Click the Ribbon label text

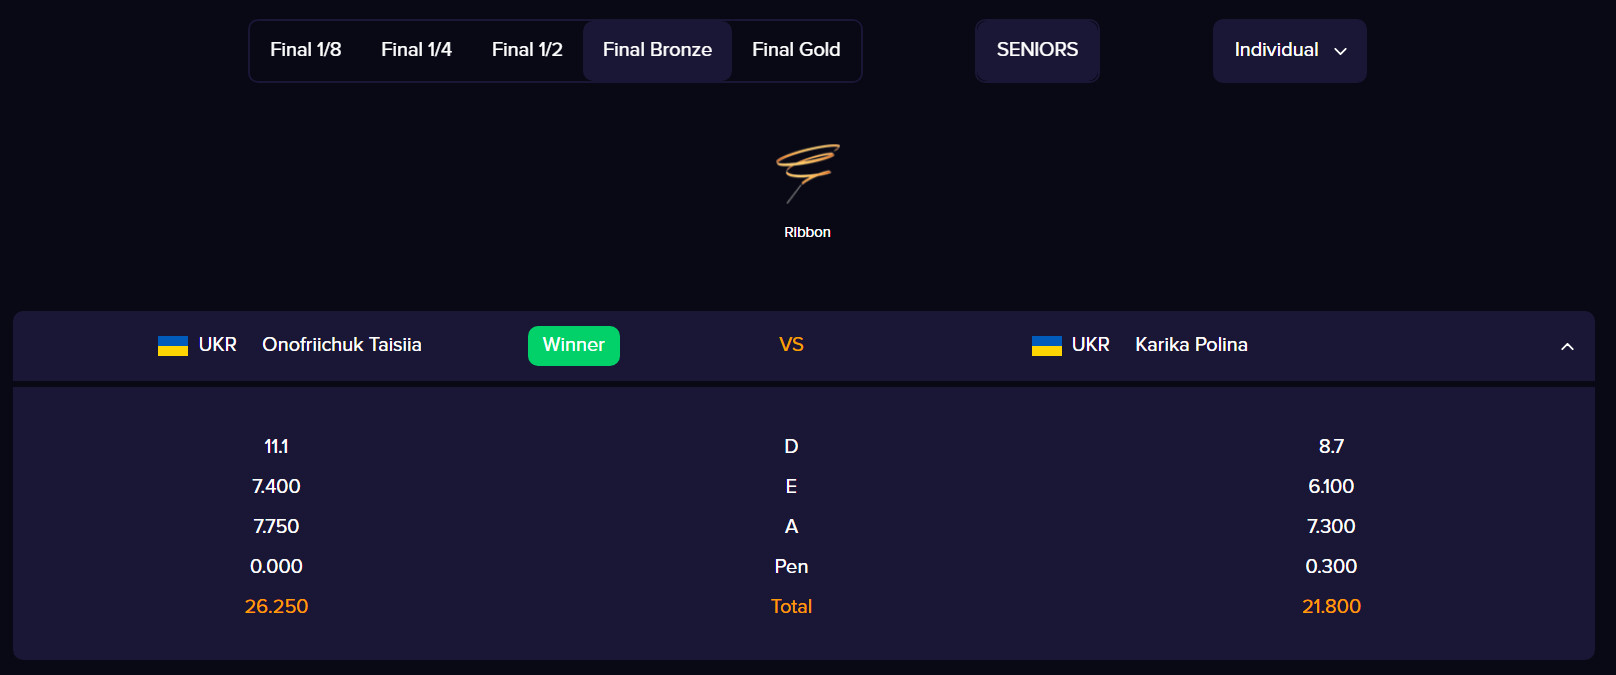point(807,232)
